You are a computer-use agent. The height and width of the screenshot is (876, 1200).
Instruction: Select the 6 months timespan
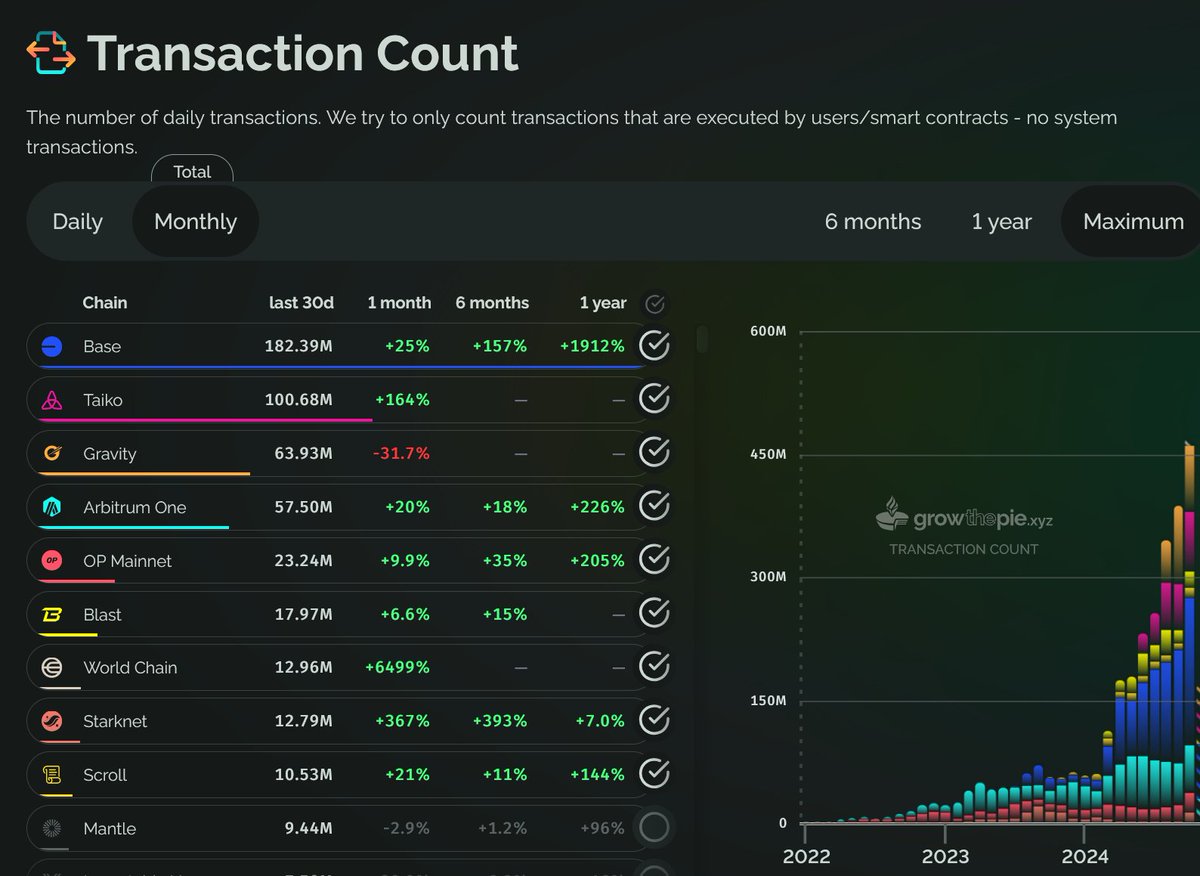[873, 222]
